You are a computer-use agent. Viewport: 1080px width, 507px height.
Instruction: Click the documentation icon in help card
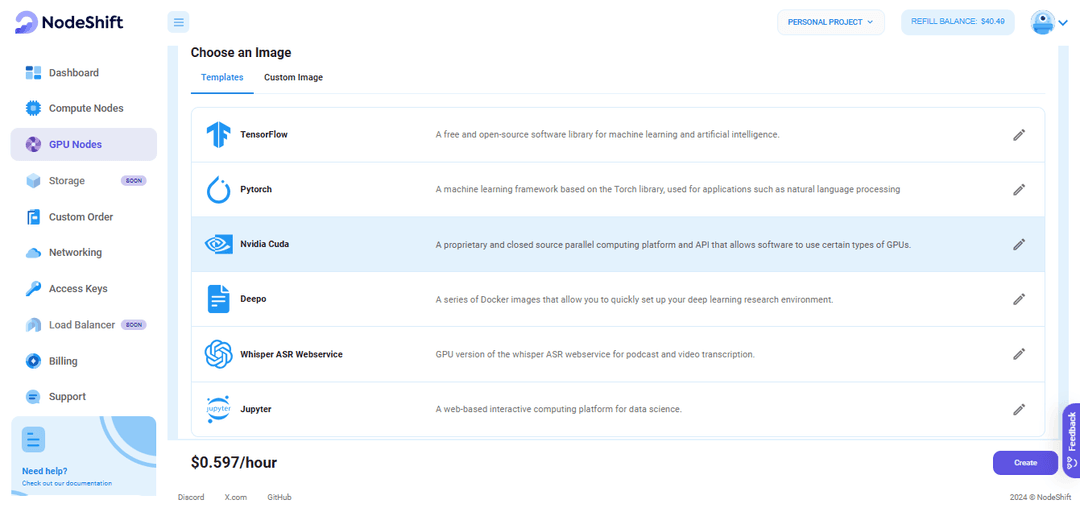click(x=33, y=439)
